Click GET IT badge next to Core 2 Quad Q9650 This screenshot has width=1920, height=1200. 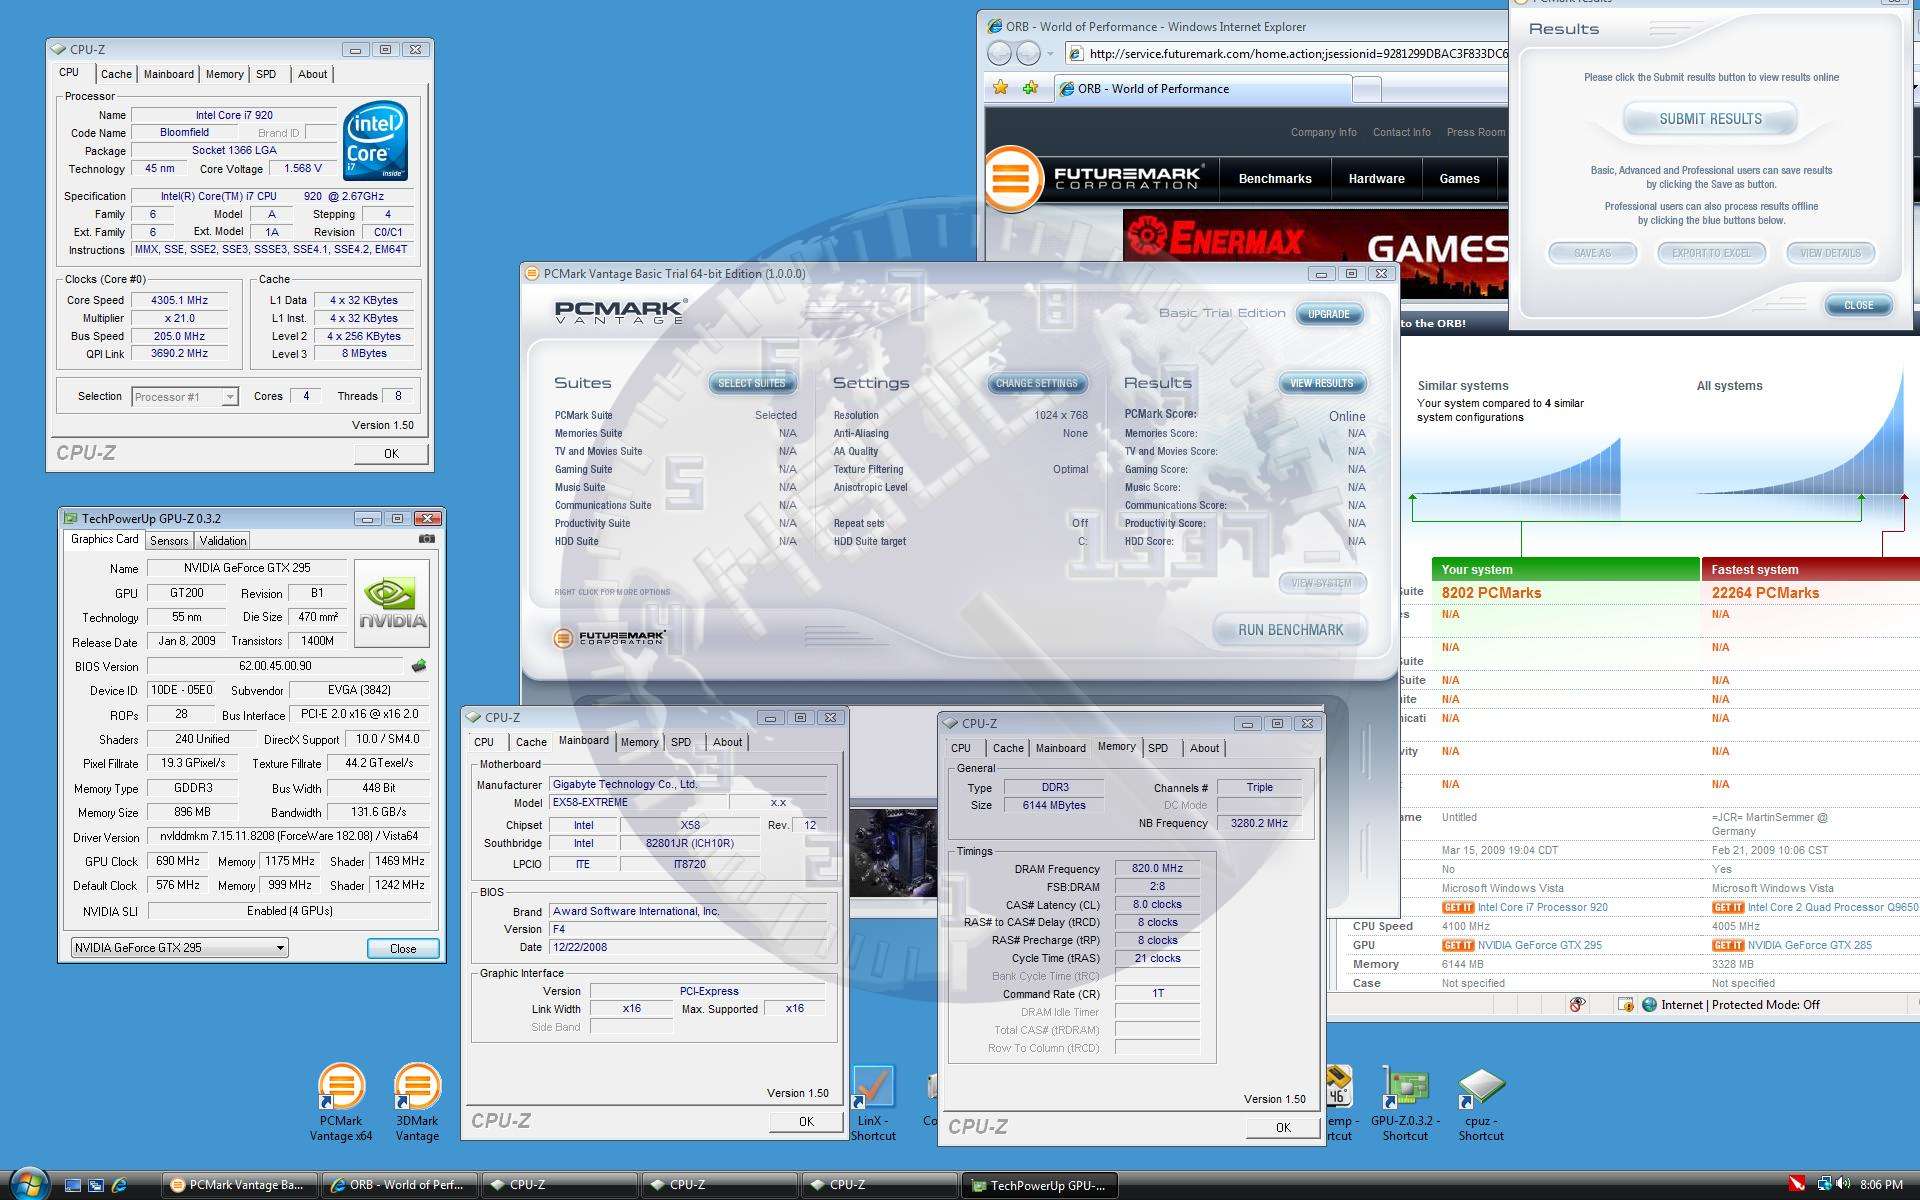pyautogui.click(x=1727, y=908)
